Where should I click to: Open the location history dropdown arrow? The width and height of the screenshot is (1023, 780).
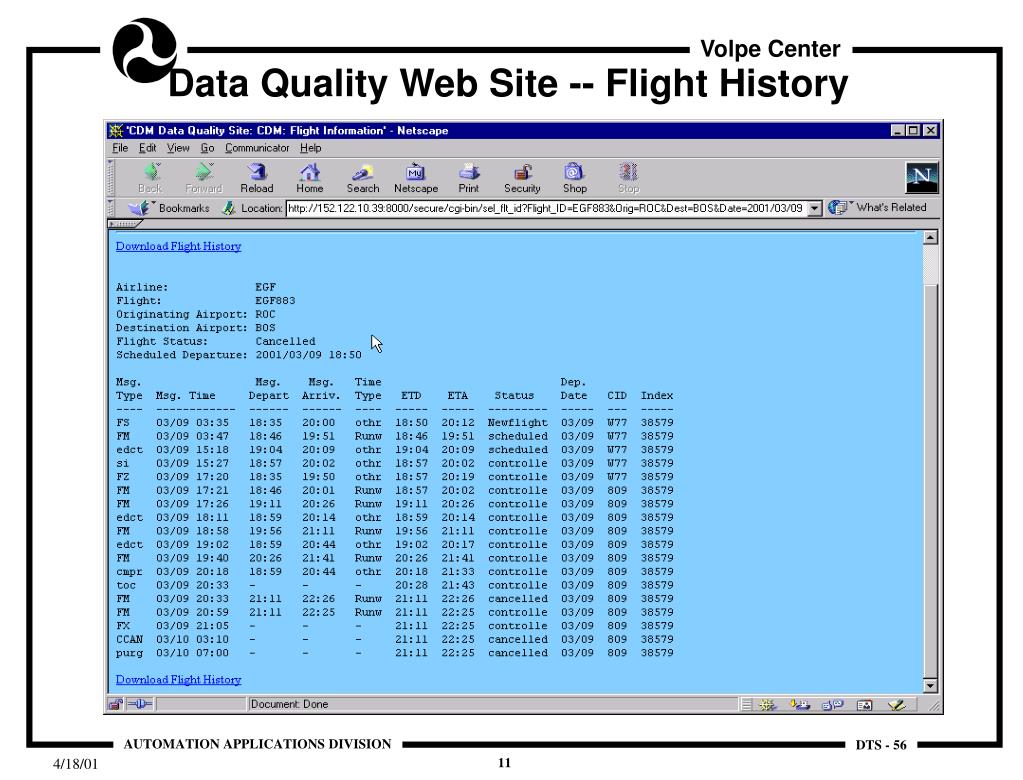(x=814, y=208)
